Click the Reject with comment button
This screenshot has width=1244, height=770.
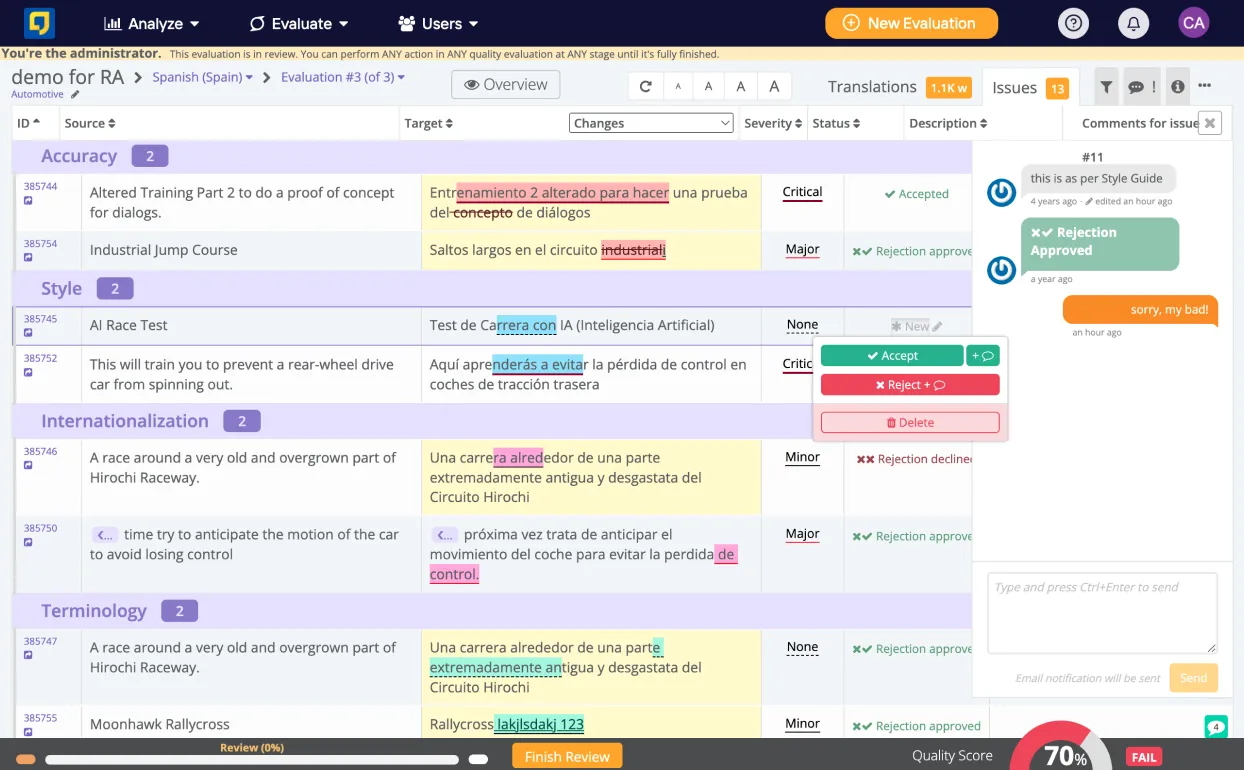[910, 385]
